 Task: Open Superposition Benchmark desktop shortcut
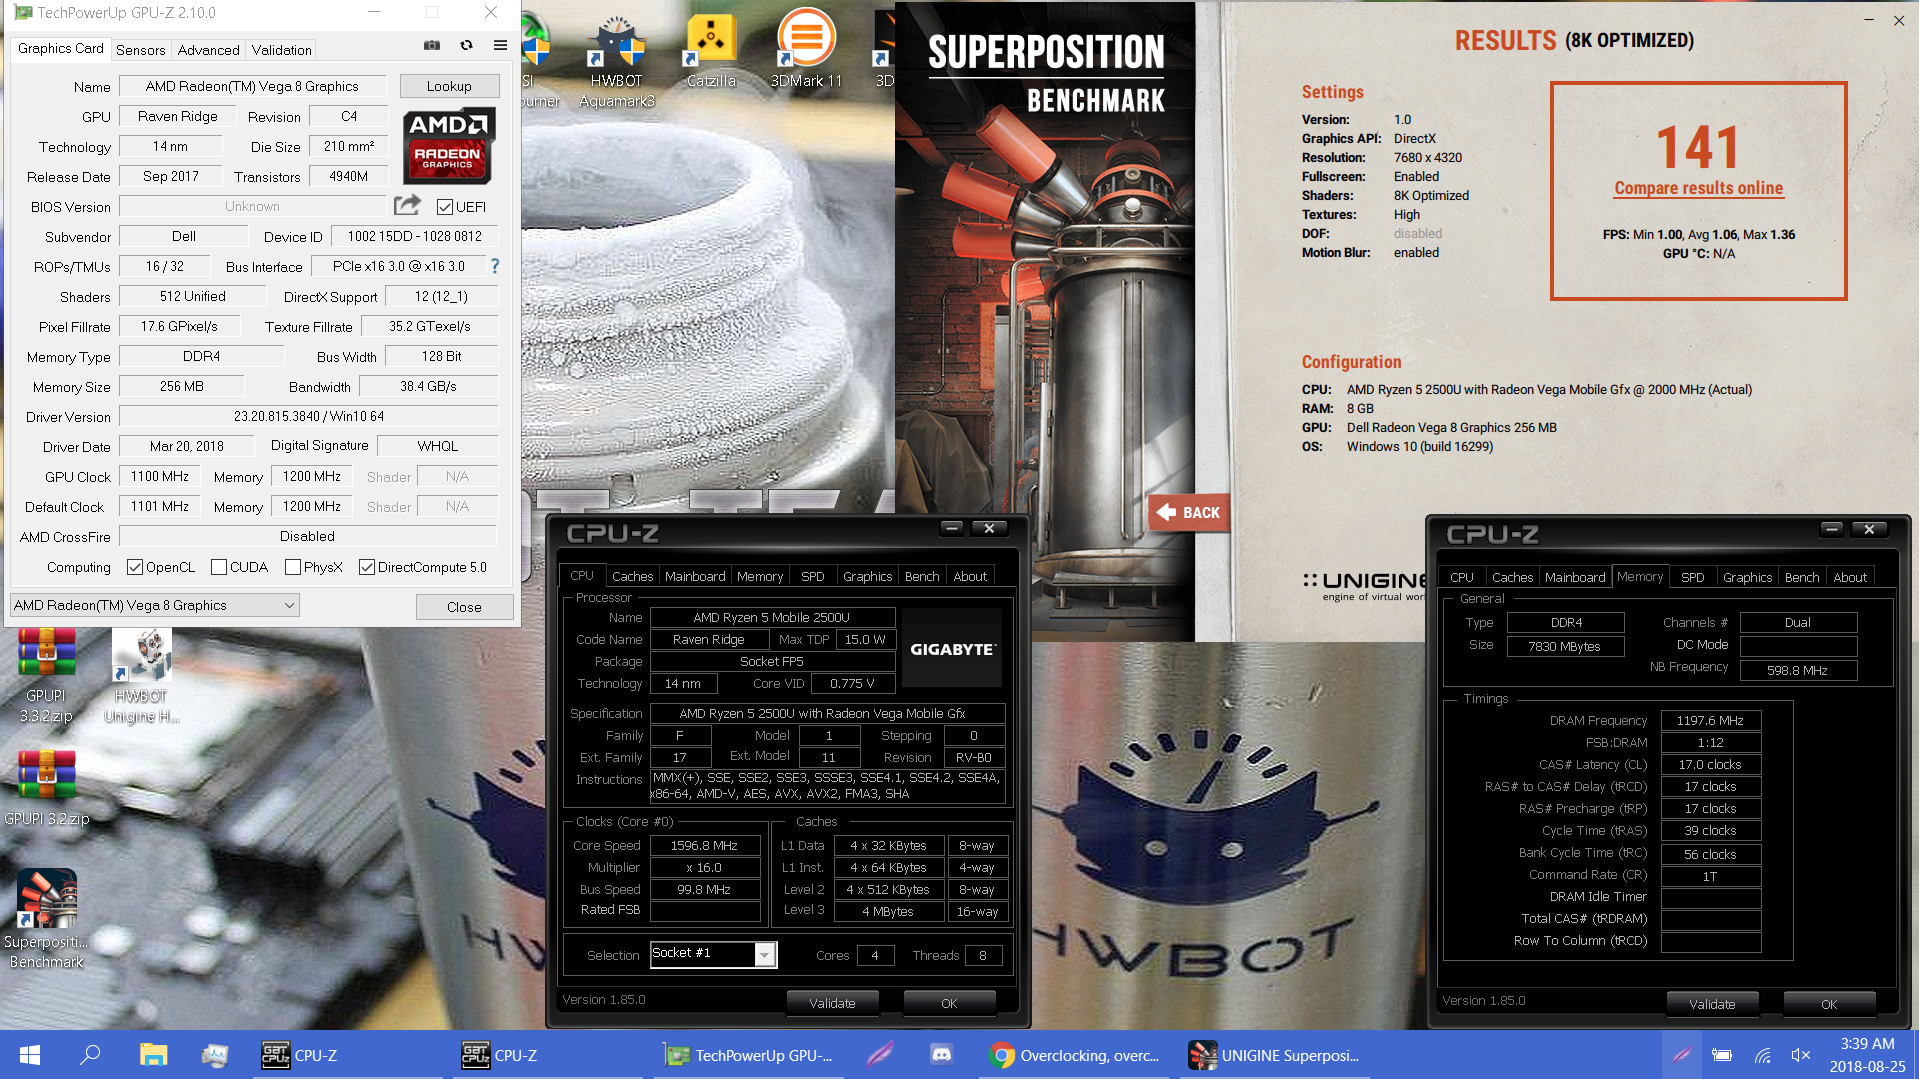click(x=46, y=918)
